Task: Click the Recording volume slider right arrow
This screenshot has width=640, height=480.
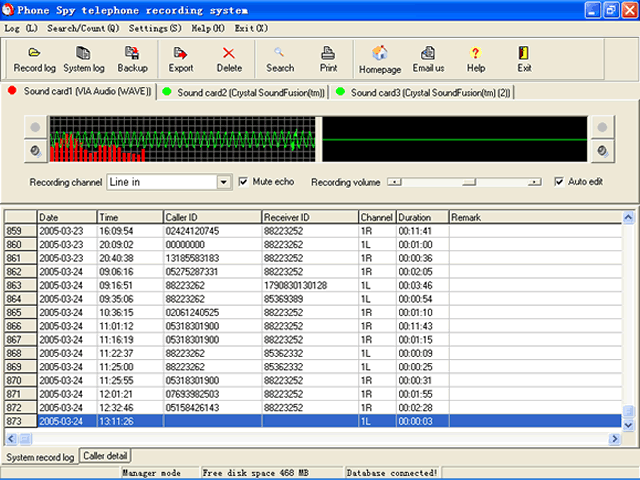Action: point(534,182)
